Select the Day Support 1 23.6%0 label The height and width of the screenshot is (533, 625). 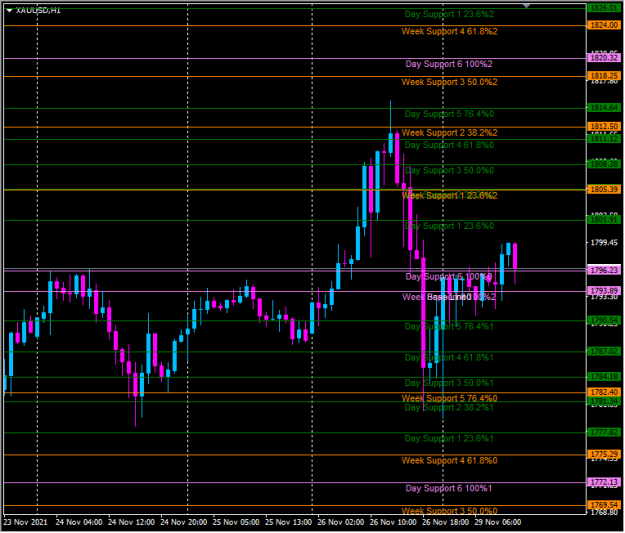449,226
